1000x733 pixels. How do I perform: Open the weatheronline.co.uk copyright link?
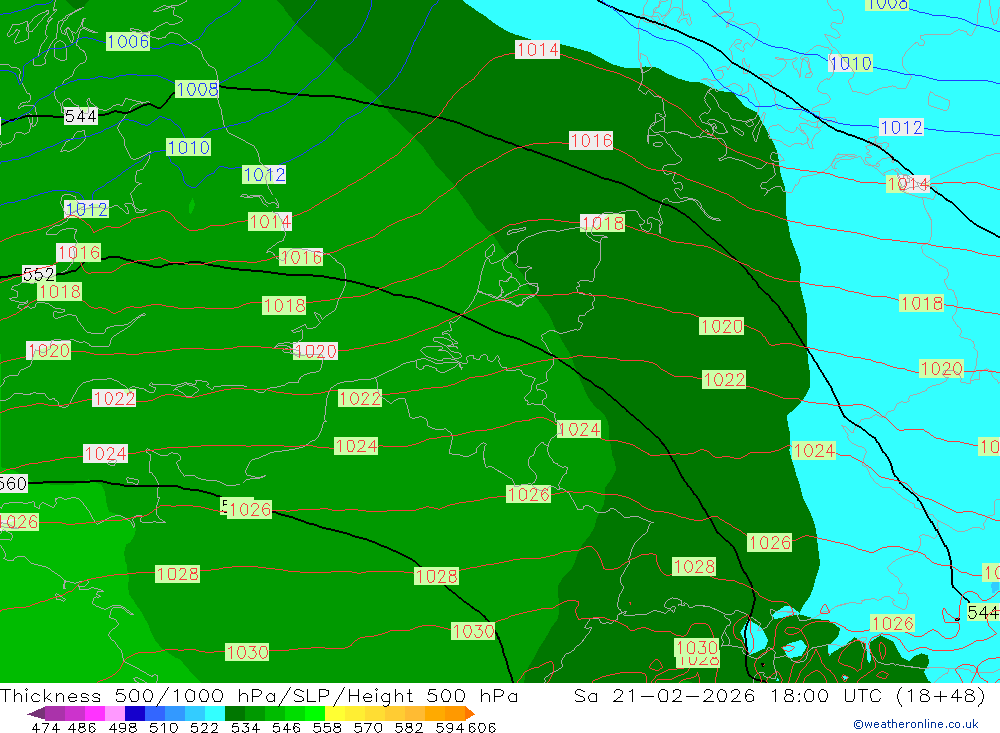[x=915, y=724]
